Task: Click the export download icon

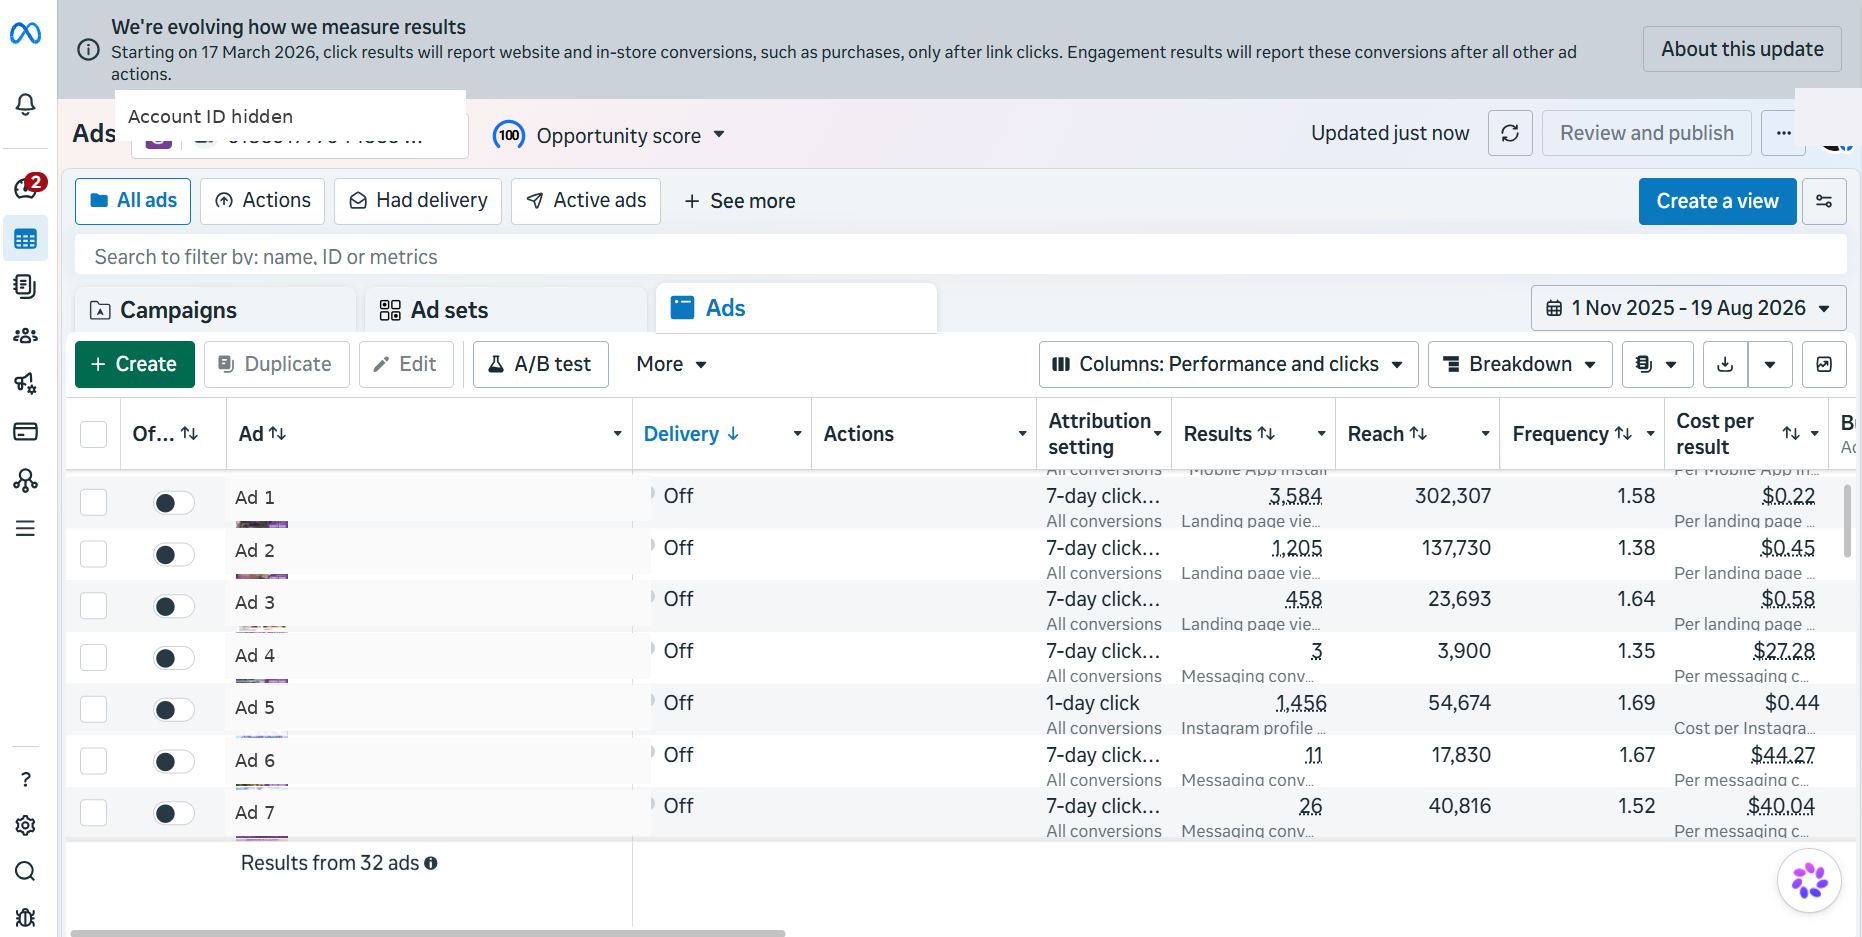Action: point(1725,364)
